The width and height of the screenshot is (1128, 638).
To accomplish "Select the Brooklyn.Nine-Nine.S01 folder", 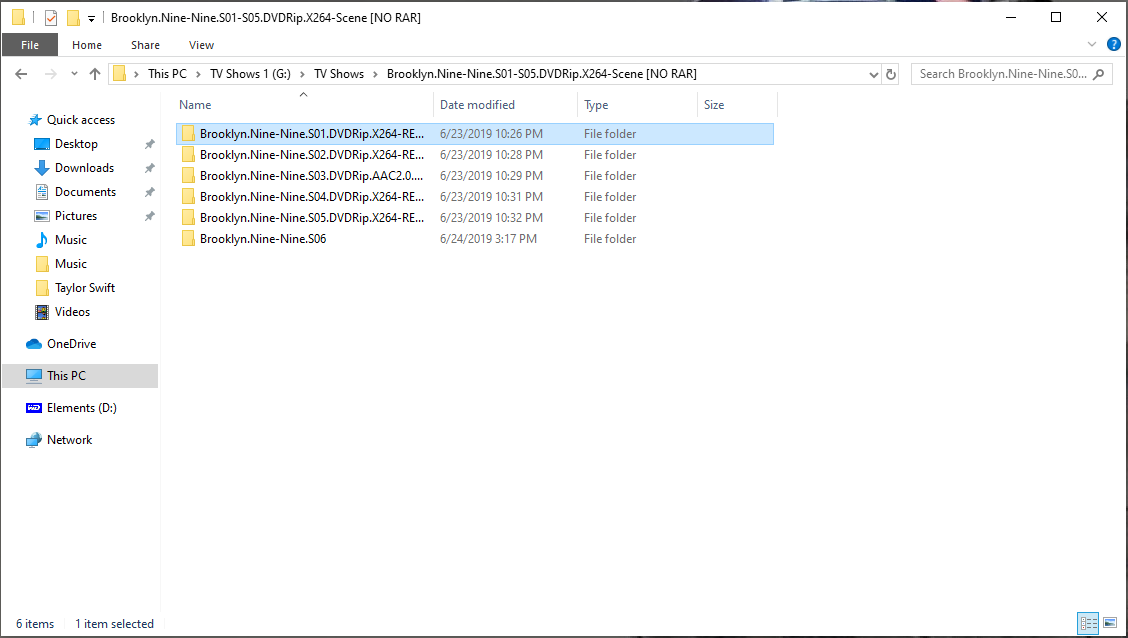I will coord(475,134).
